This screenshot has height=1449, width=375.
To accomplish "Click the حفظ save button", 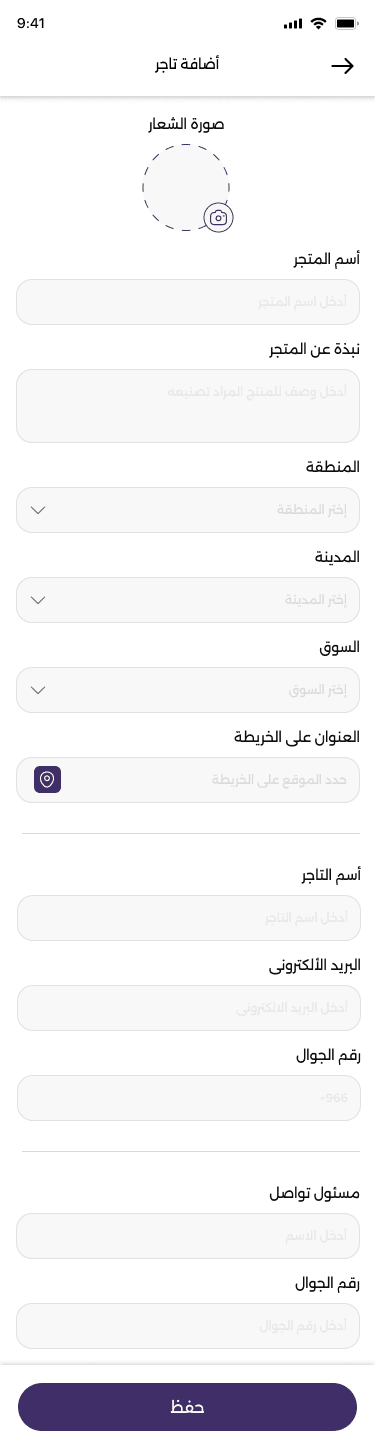I will pyautogui.click(x=187, y=1407).
